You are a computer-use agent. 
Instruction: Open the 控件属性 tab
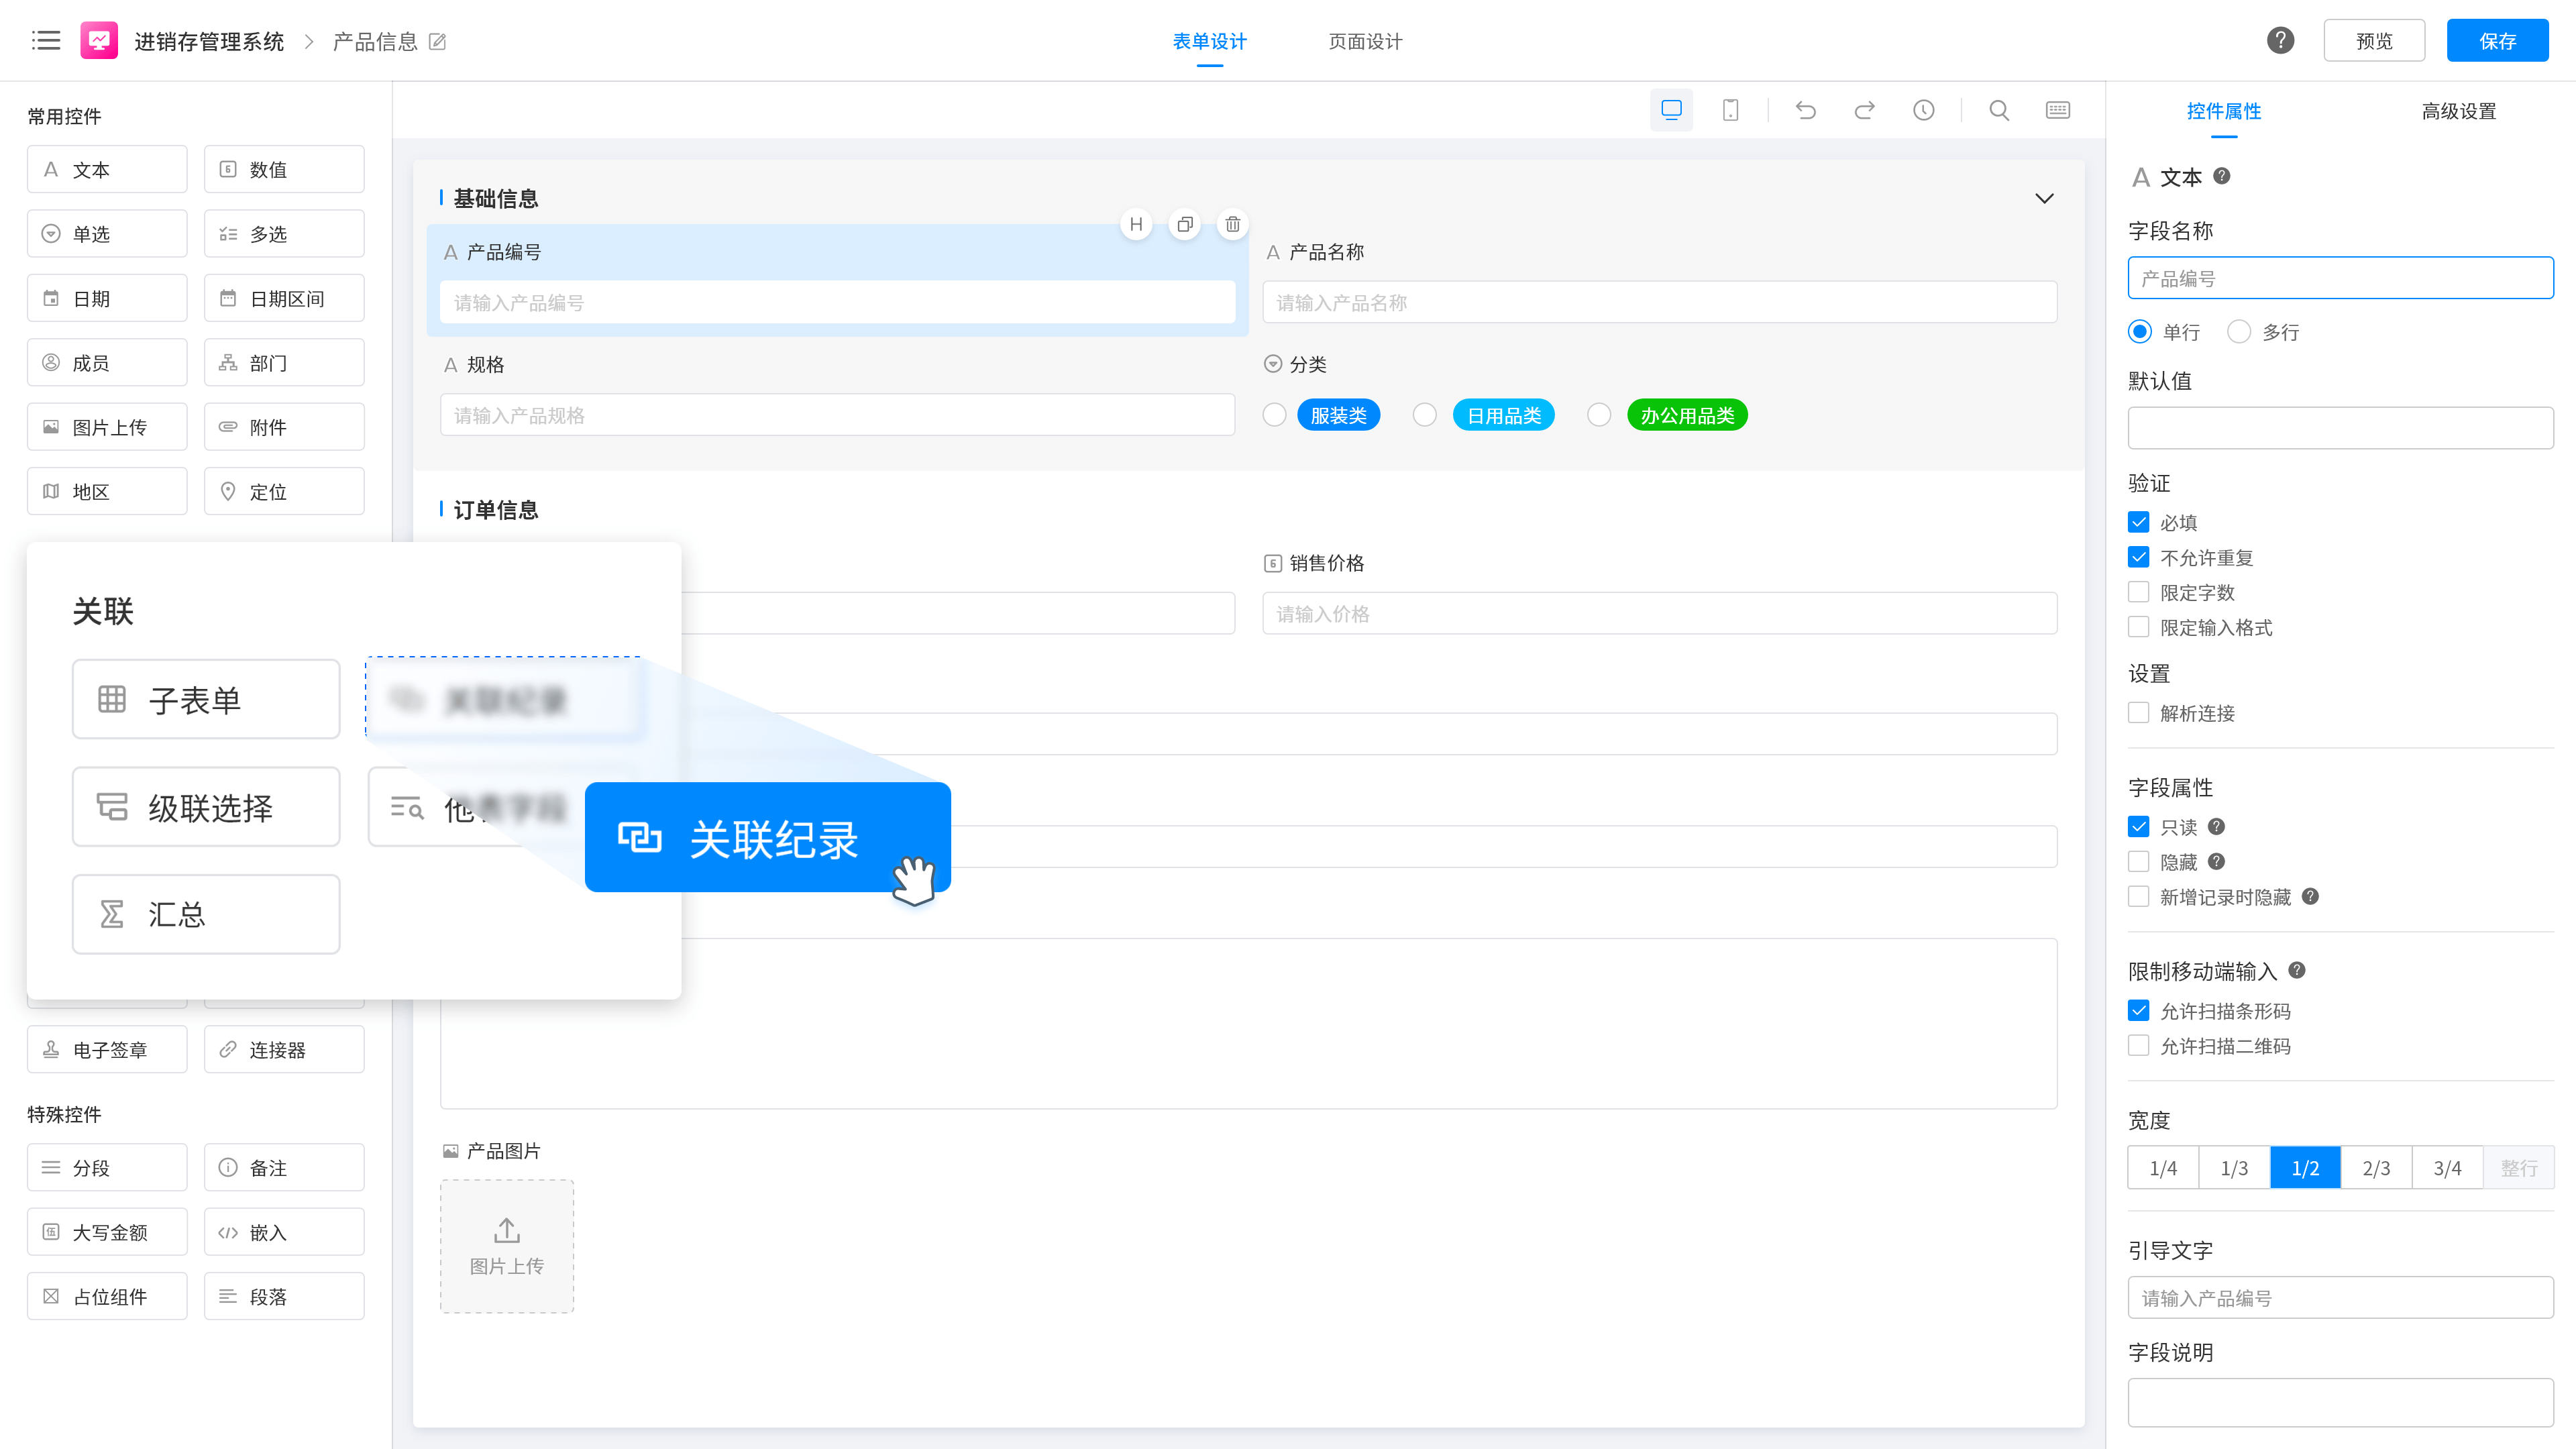[2223, 111]
